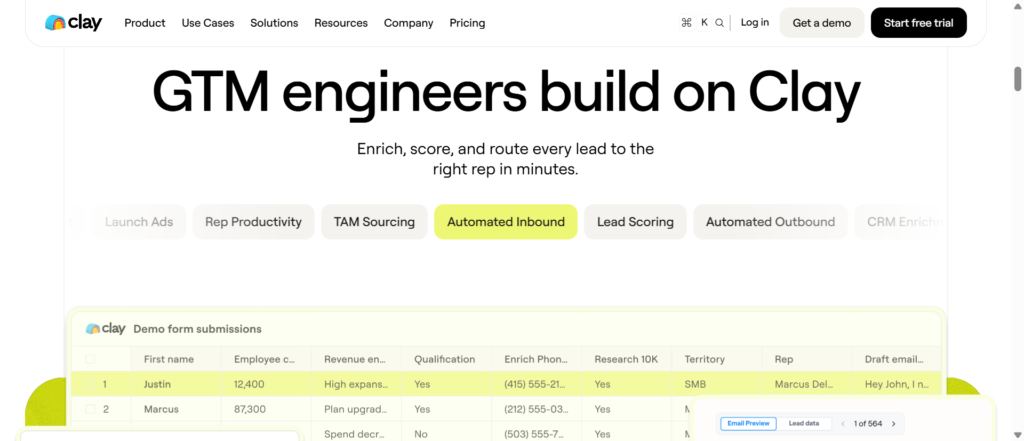Open the Resources menu

[341, 23]
